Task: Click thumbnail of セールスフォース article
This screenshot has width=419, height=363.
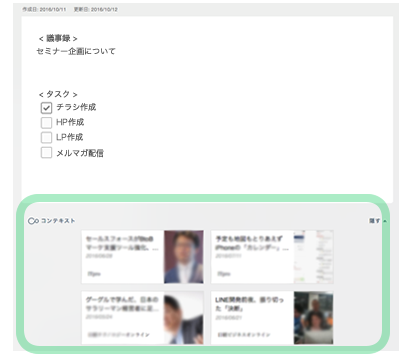Action: pos(184,257)
